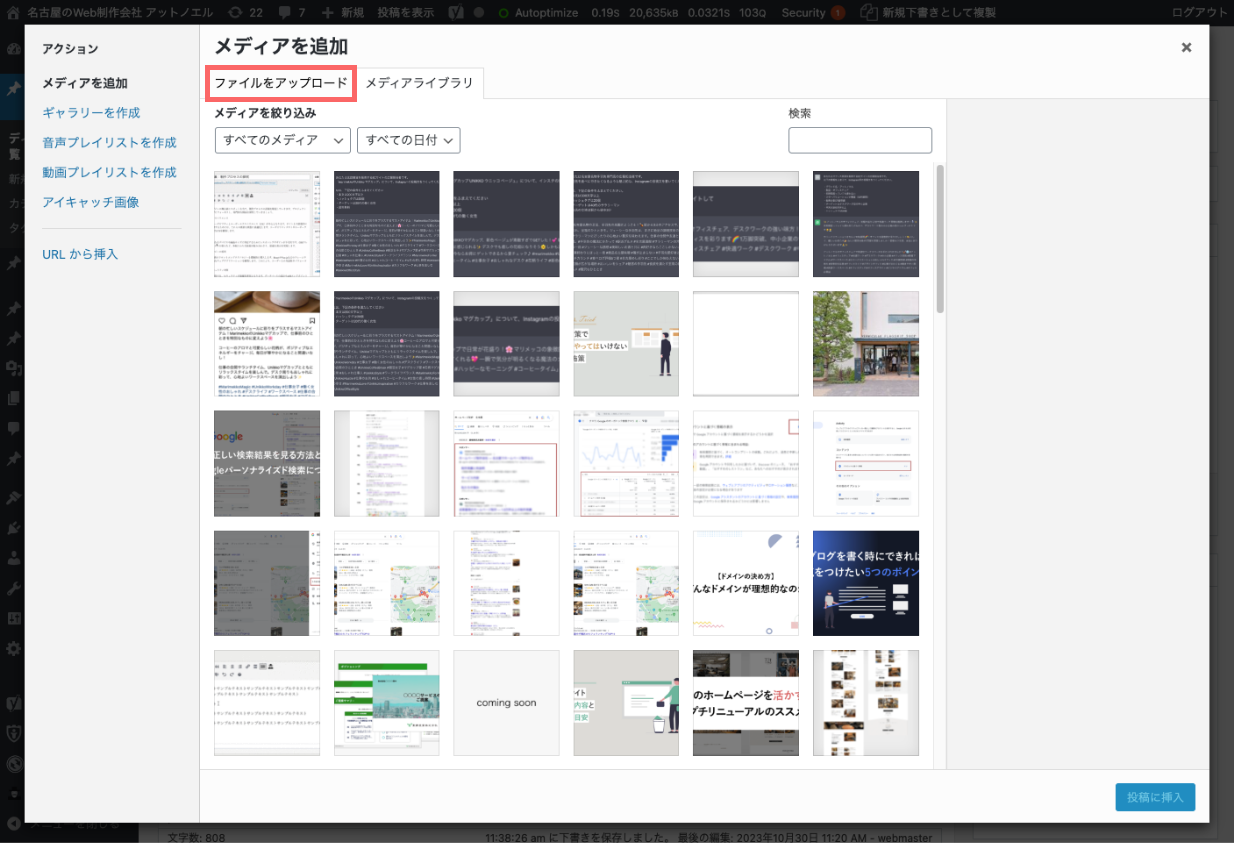
Task: Select メディアを追加 in the action list
Action: [x=85, y=83]
